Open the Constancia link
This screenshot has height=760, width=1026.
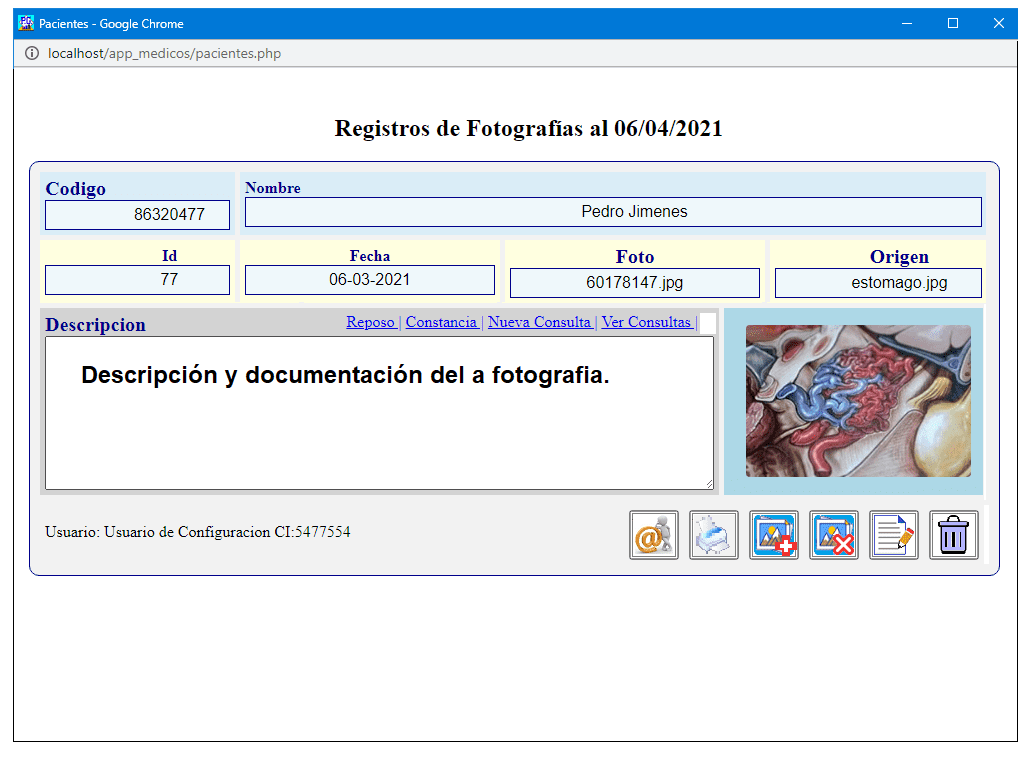point(441,322)
